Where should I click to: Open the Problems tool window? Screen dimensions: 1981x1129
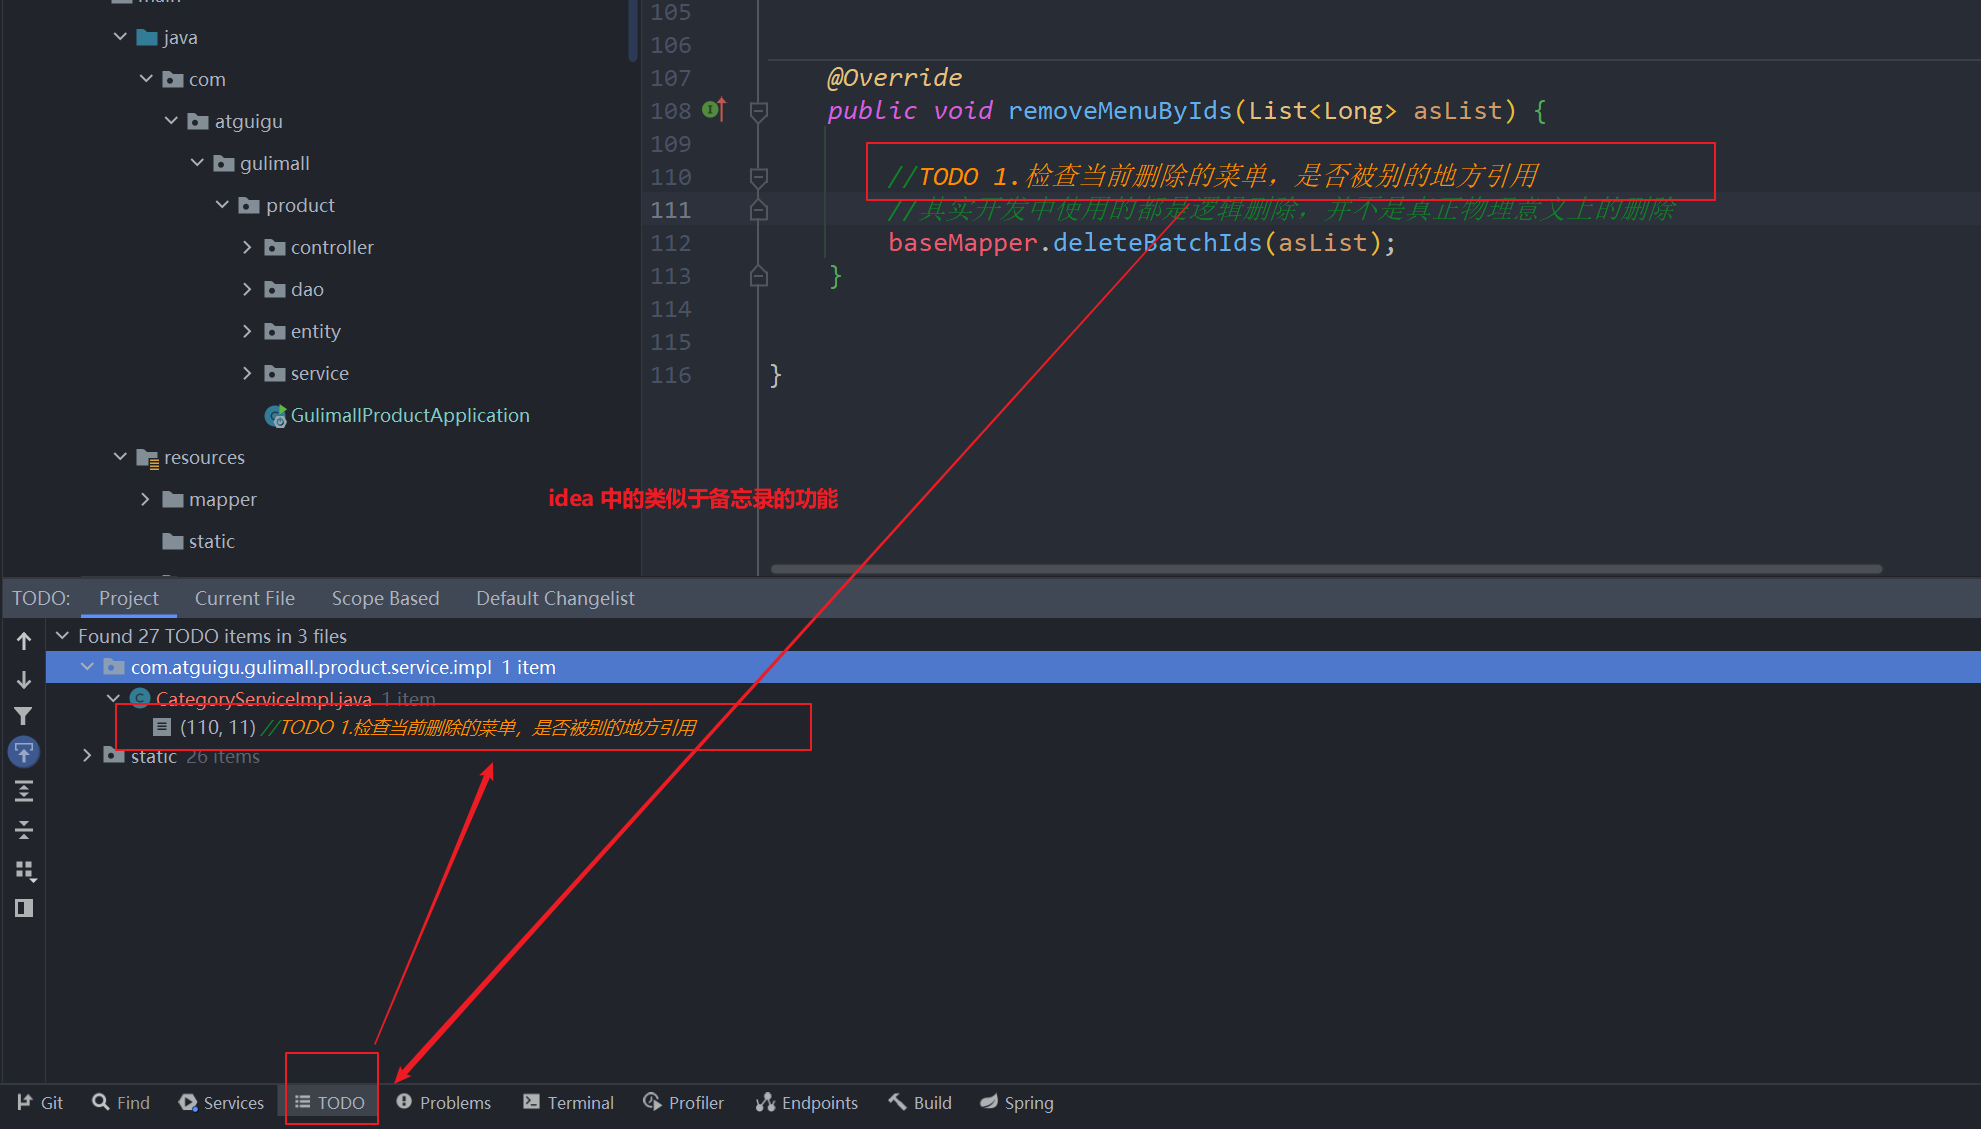(443, 1102)
